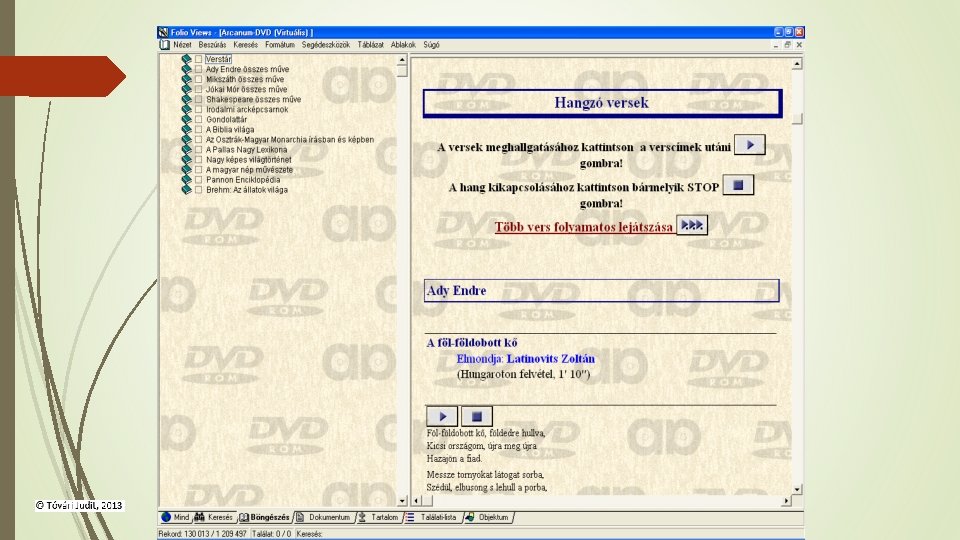This screenshot has height=540, width=960.
Task: Stop playback of A föl-földobott kő
Action: [x=476, y=416]
